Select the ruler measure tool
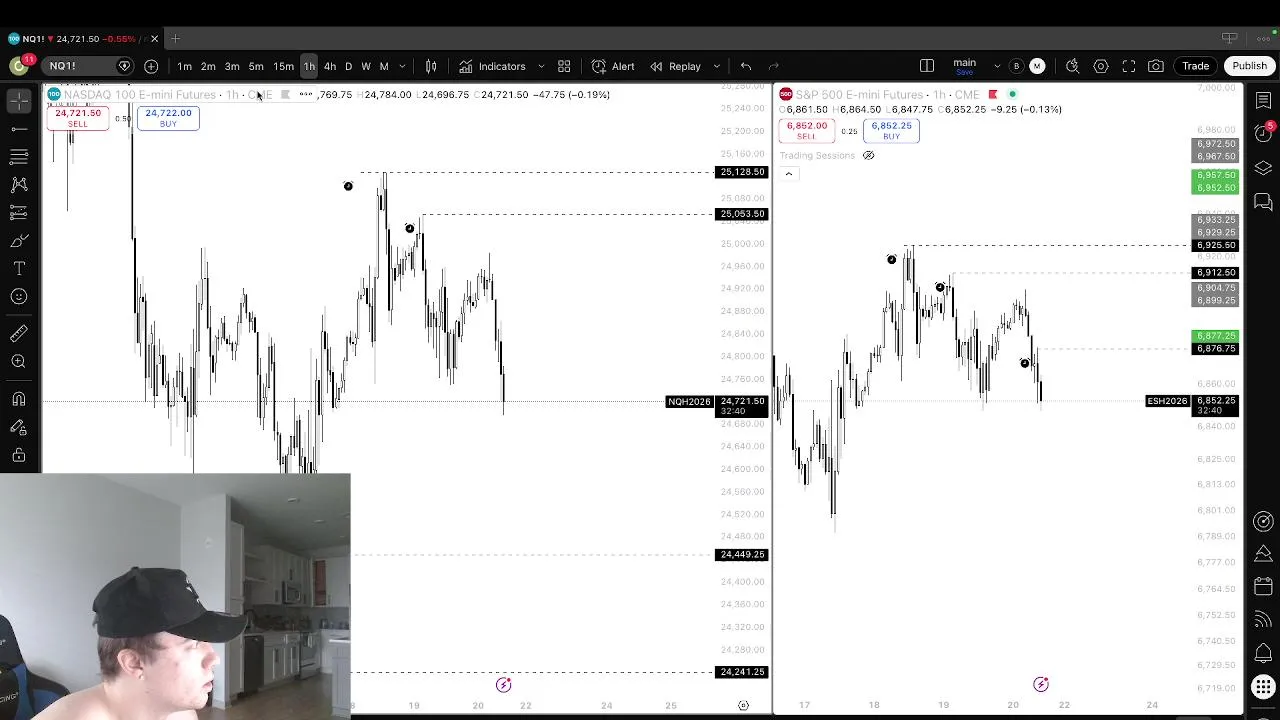1280x720 pixels. 19,334
